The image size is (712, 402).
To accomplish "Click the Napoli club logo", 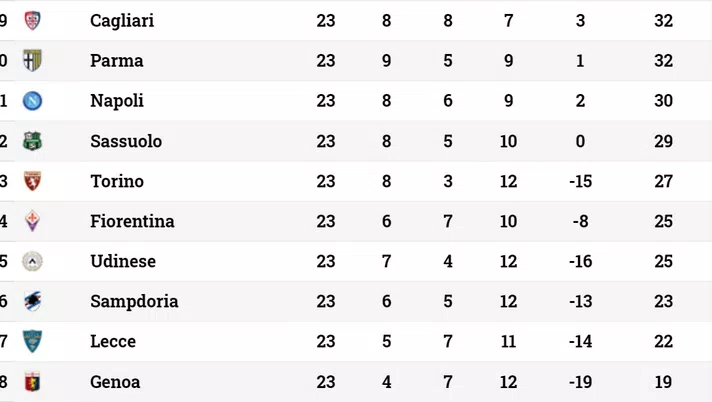I will 32,100.
